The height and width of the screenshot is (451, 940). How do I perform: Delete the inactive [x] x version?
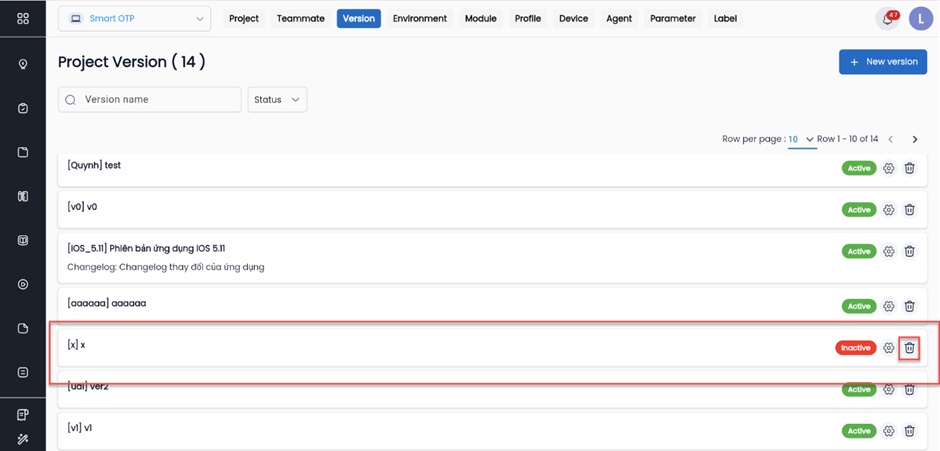(x=909, y=348)
